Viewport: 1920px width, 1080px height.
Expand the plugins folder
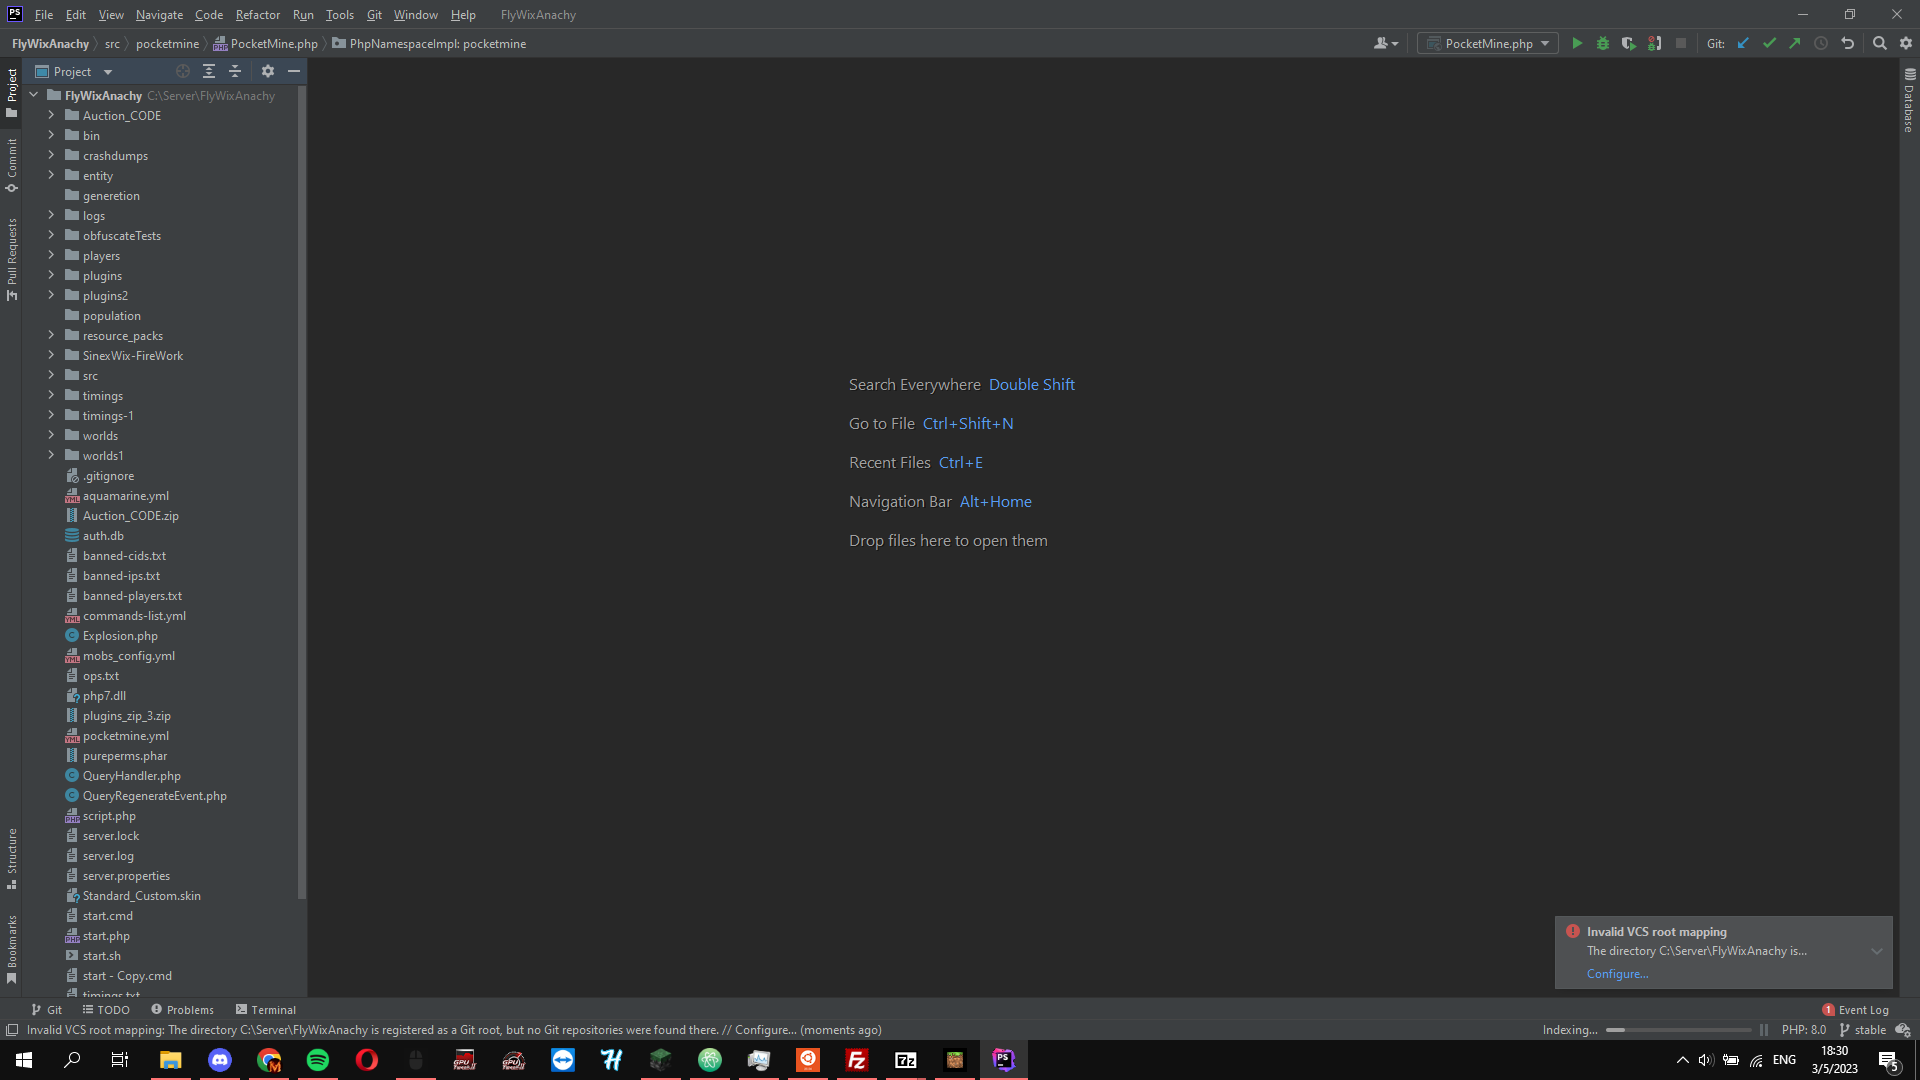point(51,275)
